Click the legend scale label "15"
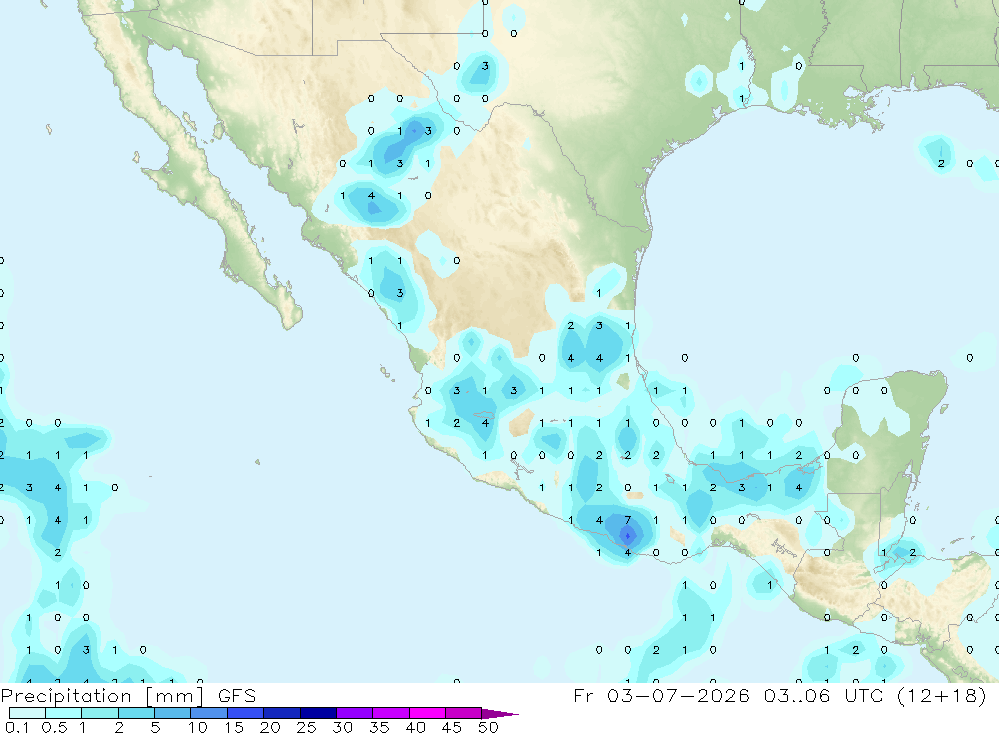The image size is (1000, 733). 234,727
